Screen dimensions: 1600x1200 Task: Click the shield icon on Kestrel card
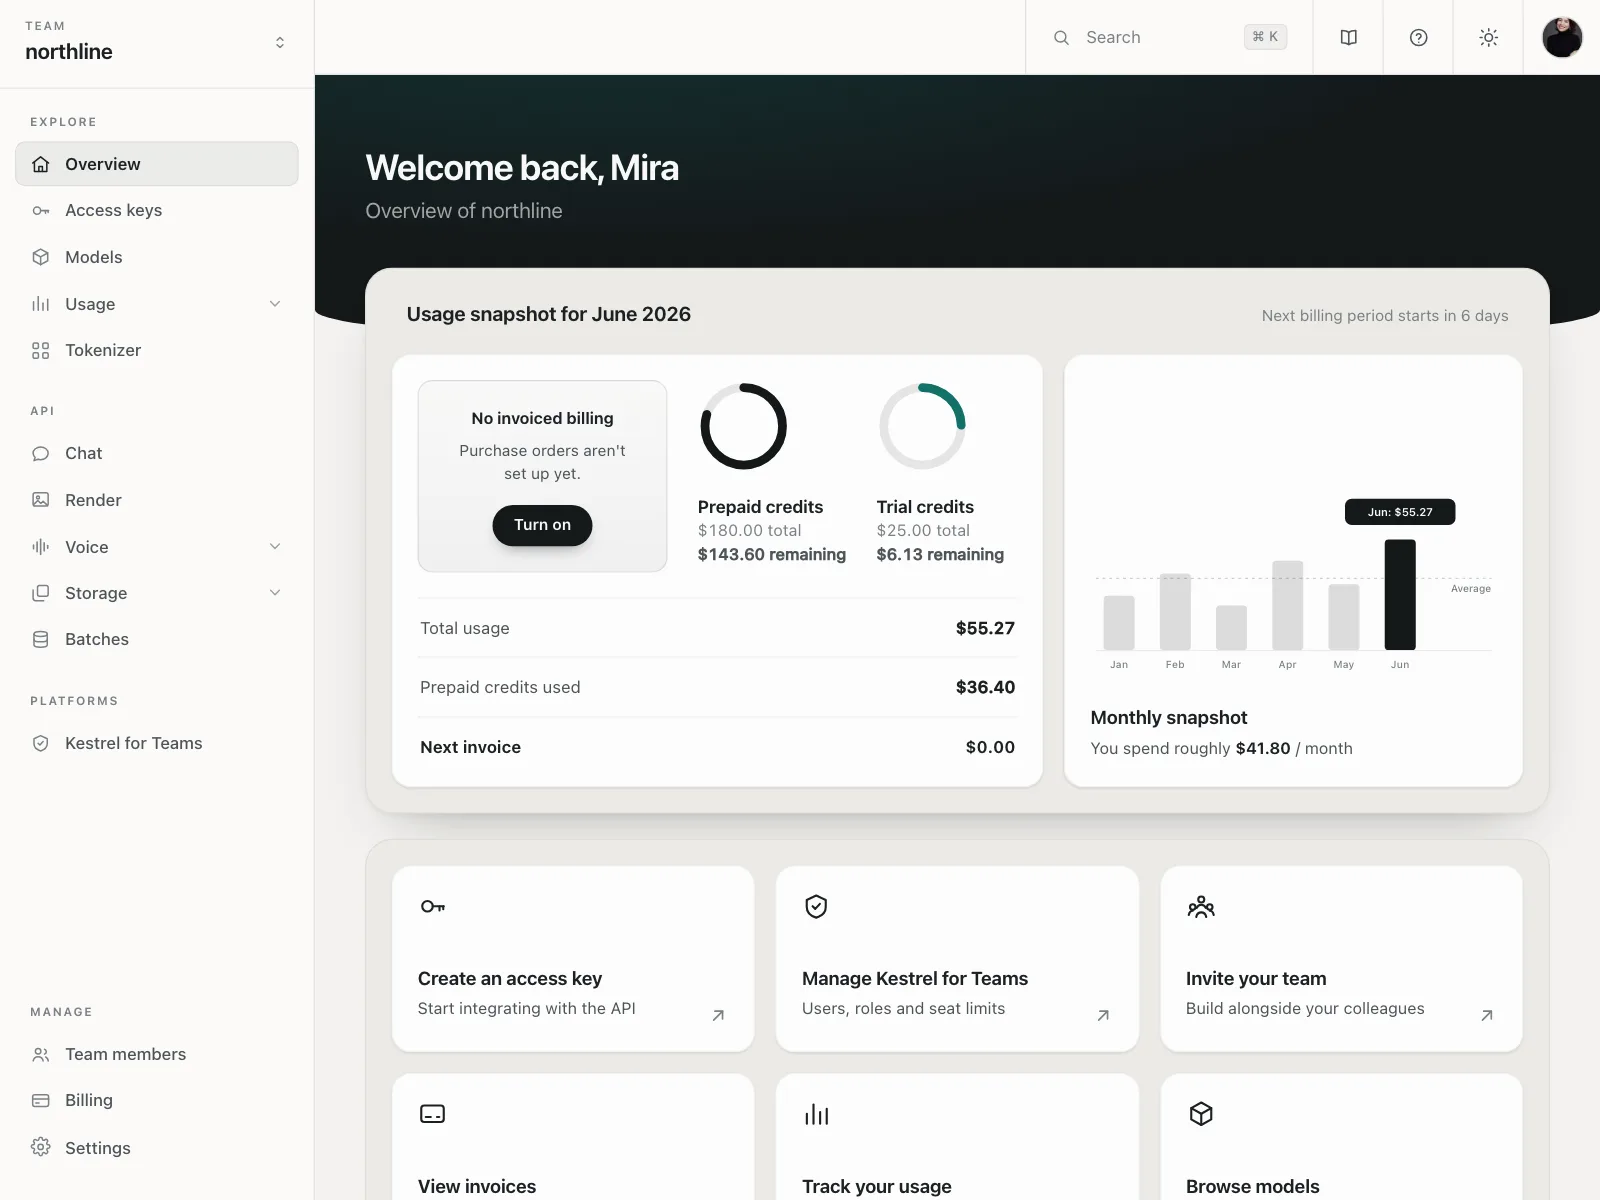point(817,906)
